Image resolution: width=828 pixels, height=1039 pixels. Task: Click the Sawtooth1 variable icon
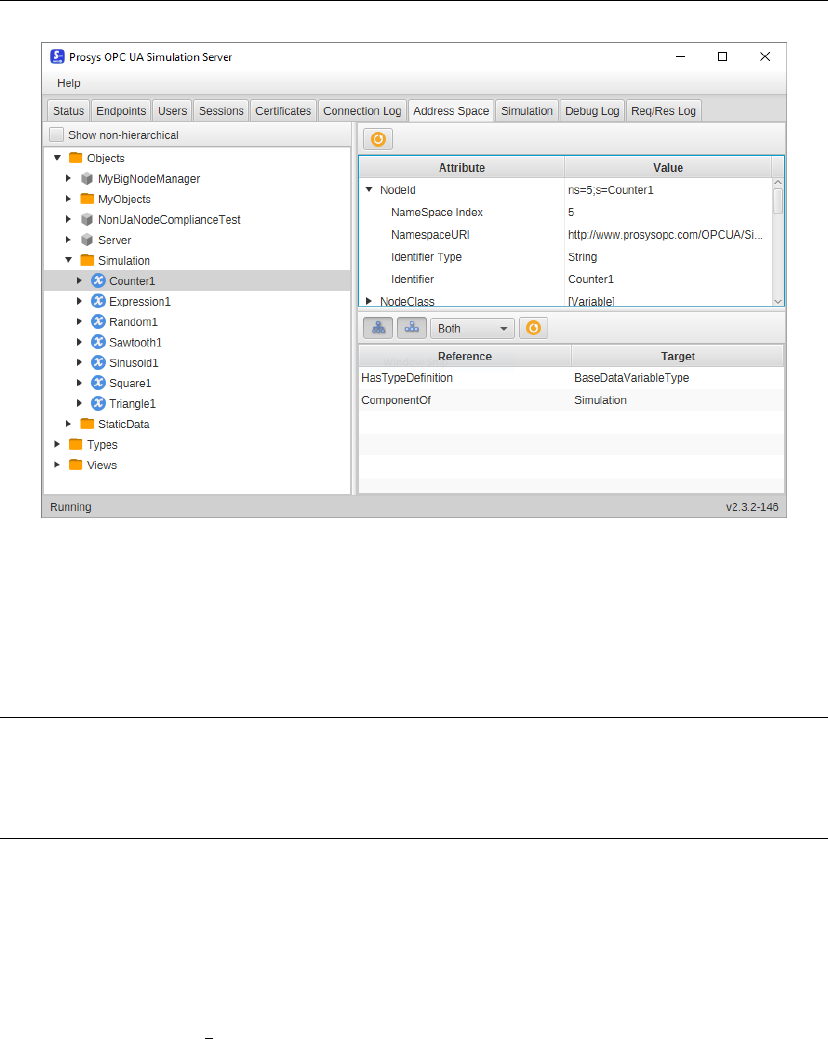tap(98, 342)
